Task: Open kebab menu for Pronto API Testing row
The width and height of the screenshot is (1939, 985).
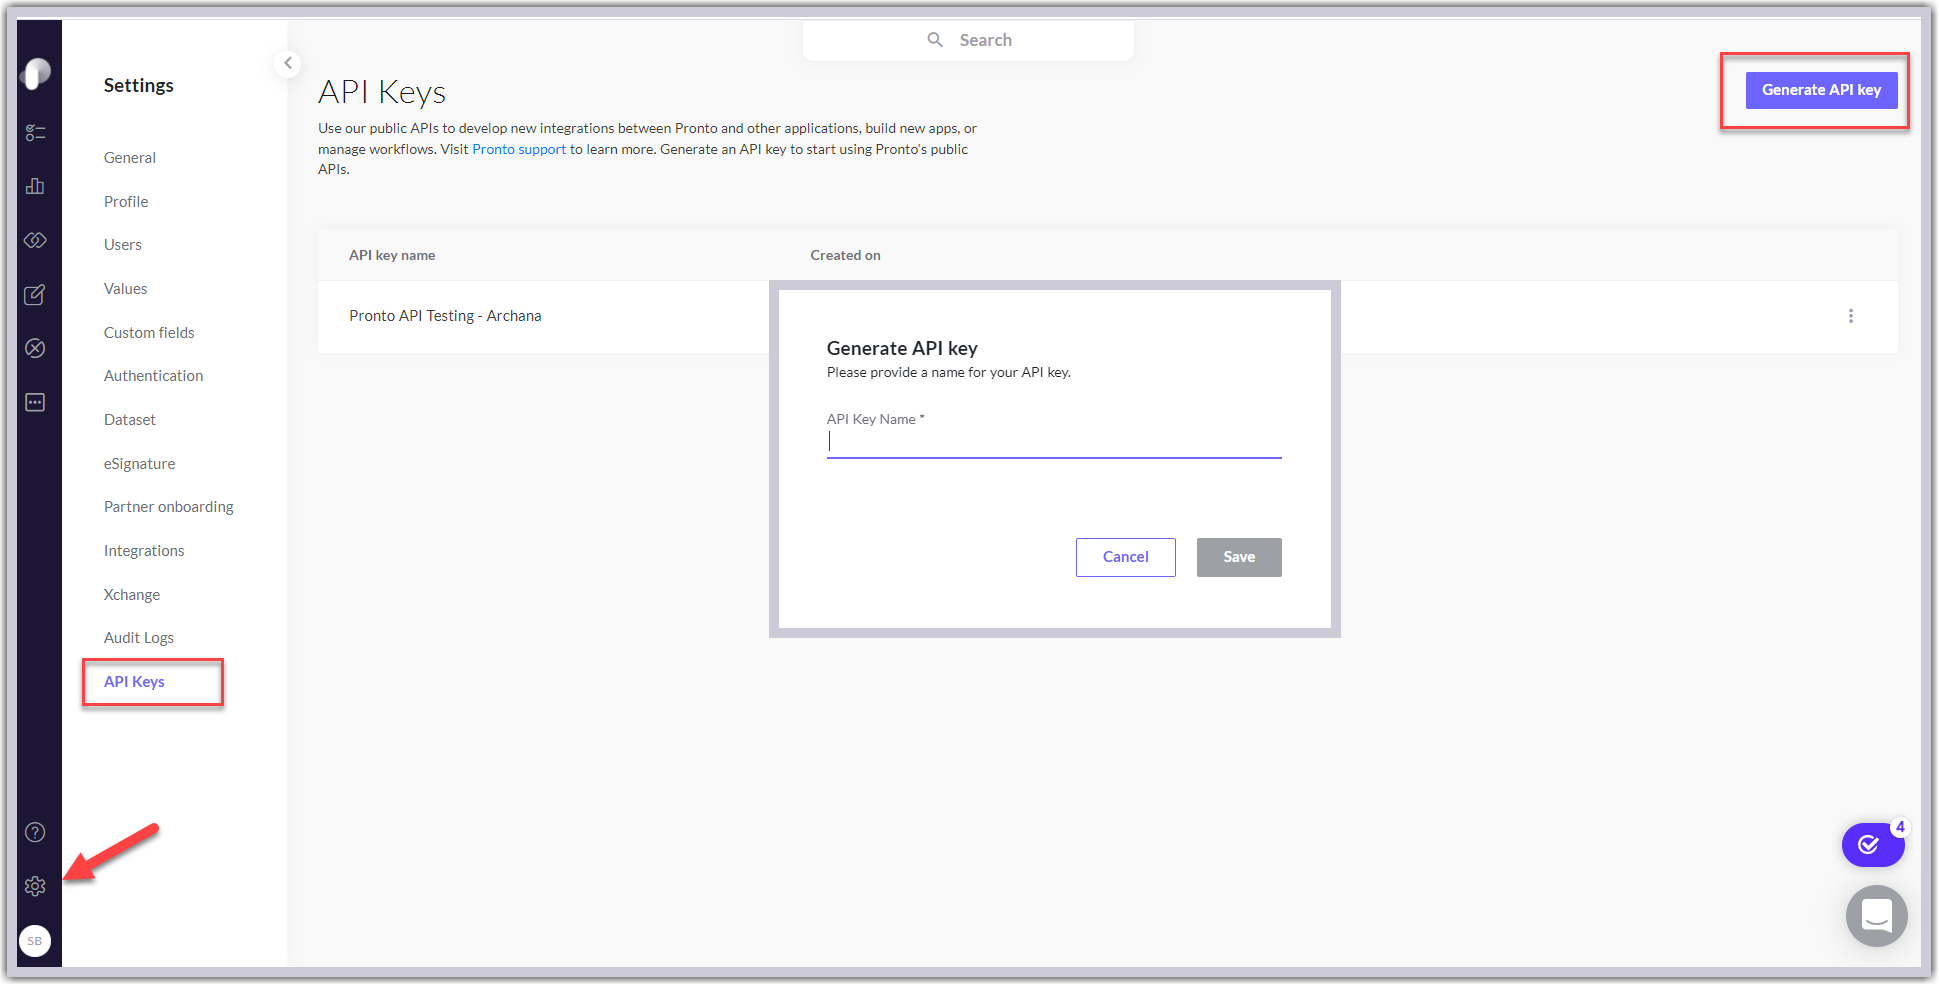Action: point(1851,316)
